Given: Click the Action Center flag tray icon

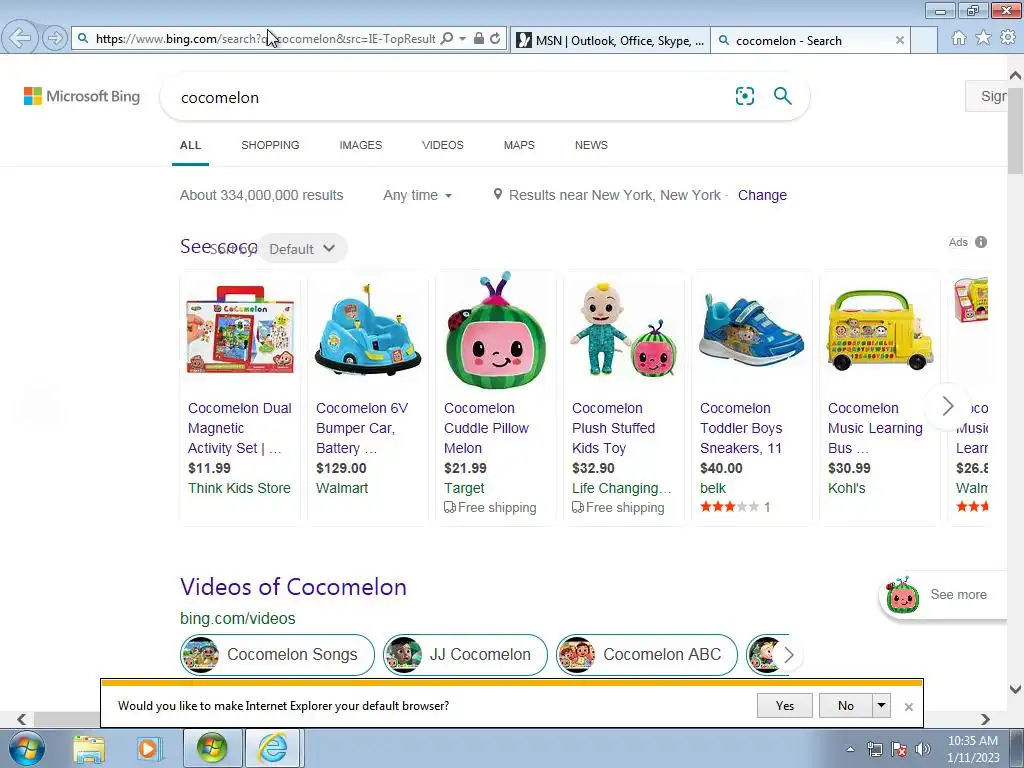Looking at the screenshot, I should (x=899, y=749).
